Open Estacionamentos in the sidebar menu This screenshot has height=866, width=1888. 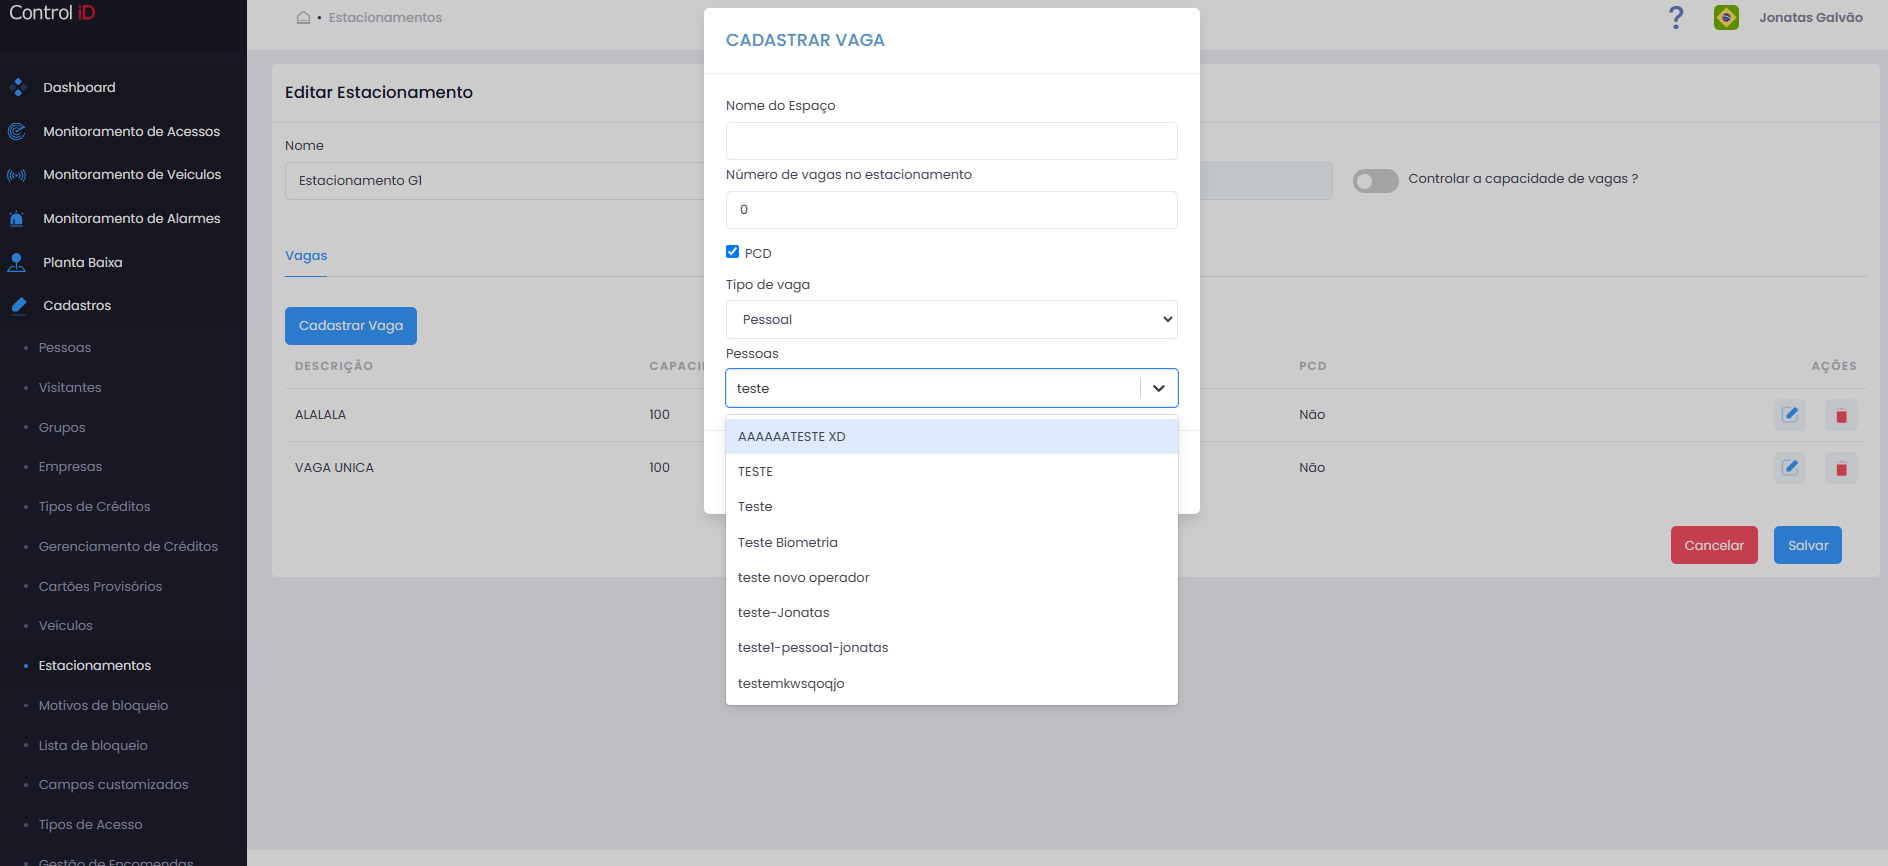[95, 665]
